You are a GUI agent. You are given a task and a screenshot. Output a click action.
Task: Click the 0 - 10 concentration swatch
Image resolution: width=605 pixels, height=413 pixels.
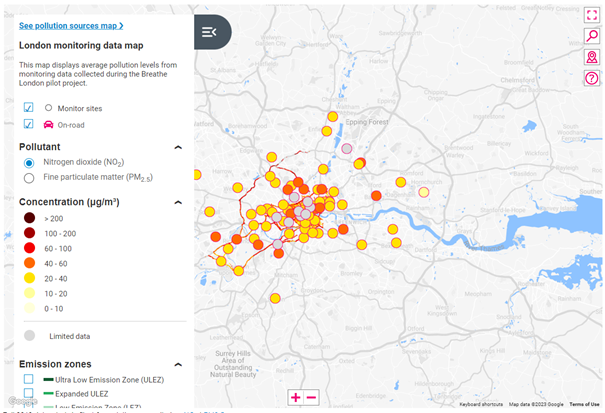[29, 308]
